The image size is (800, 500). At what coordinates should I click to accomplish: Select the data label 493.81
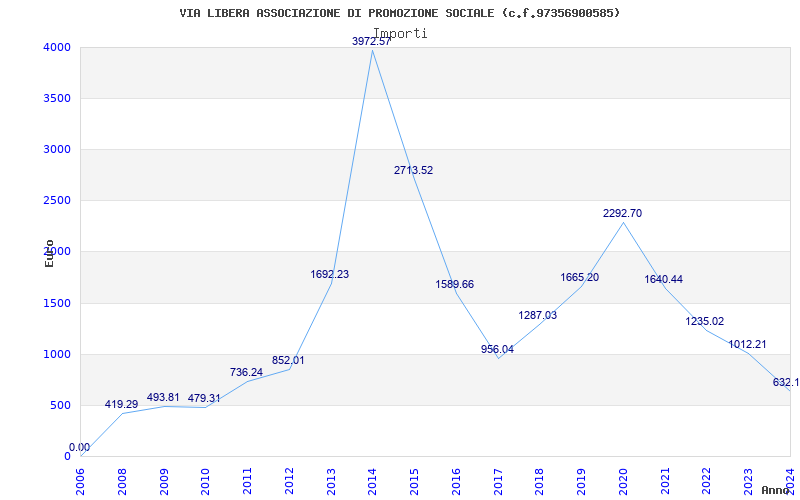[163, 397]
